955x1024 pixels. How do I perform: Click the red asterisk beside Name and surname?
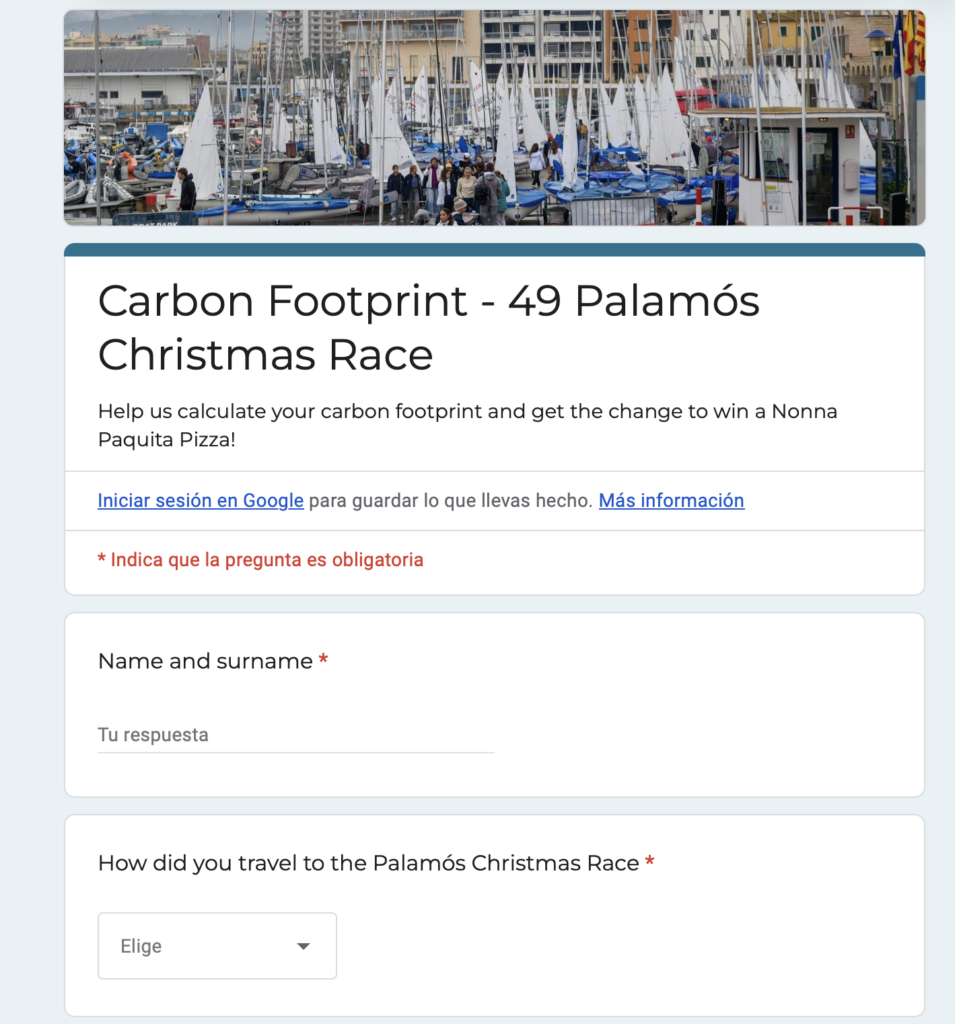pyautogui.click(x=323, y=660)
